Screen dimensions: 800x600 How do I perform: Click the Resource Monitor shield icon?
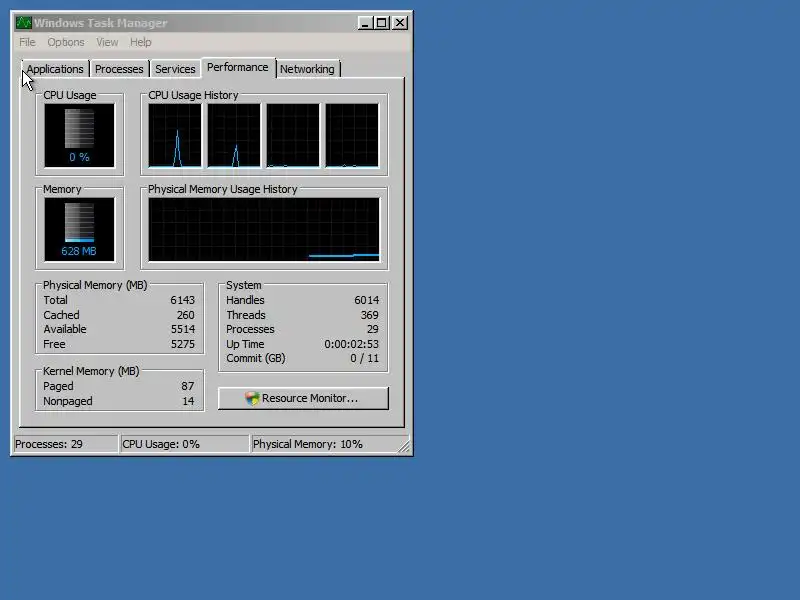coord(252,398)
